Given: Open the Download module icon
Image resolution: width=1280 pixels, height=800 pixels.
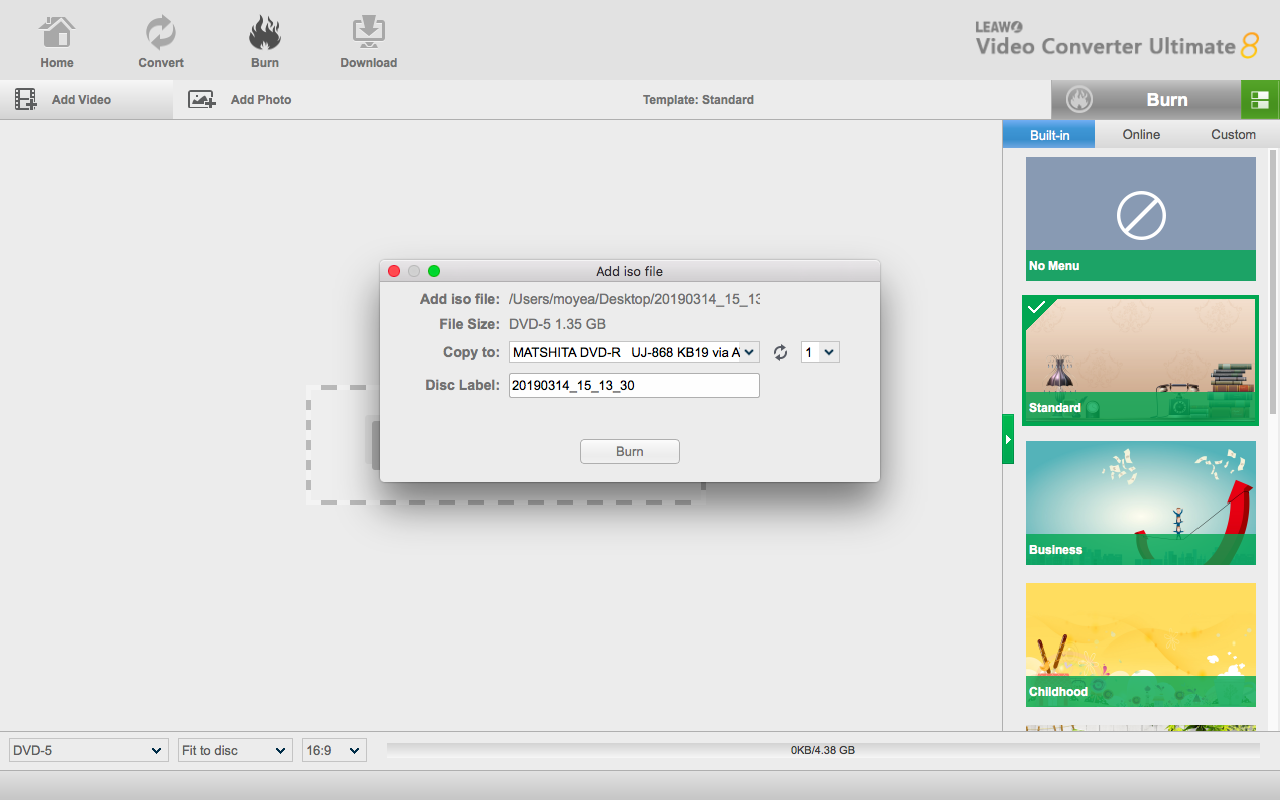Looking at the screenshot, I should pyautogui.click(x=368, y=34).
